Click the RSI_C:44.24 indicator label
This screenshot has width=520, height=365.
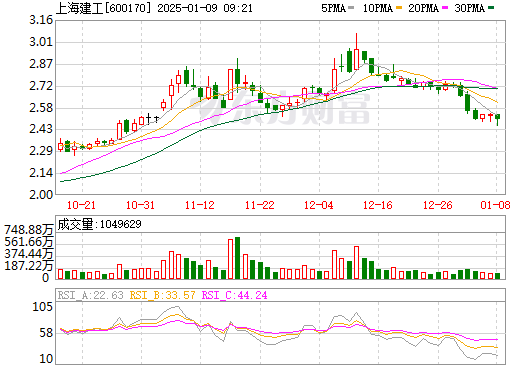pyautogui.click(x=235, y=295)
